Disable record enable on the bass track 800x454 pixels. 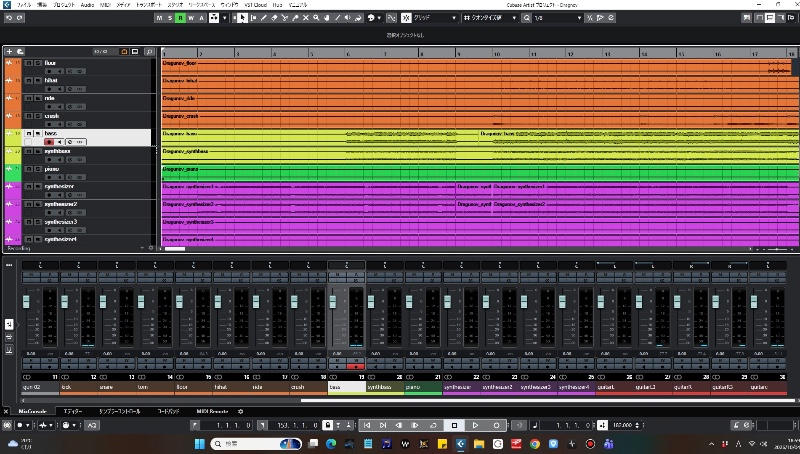click(49, 142)
